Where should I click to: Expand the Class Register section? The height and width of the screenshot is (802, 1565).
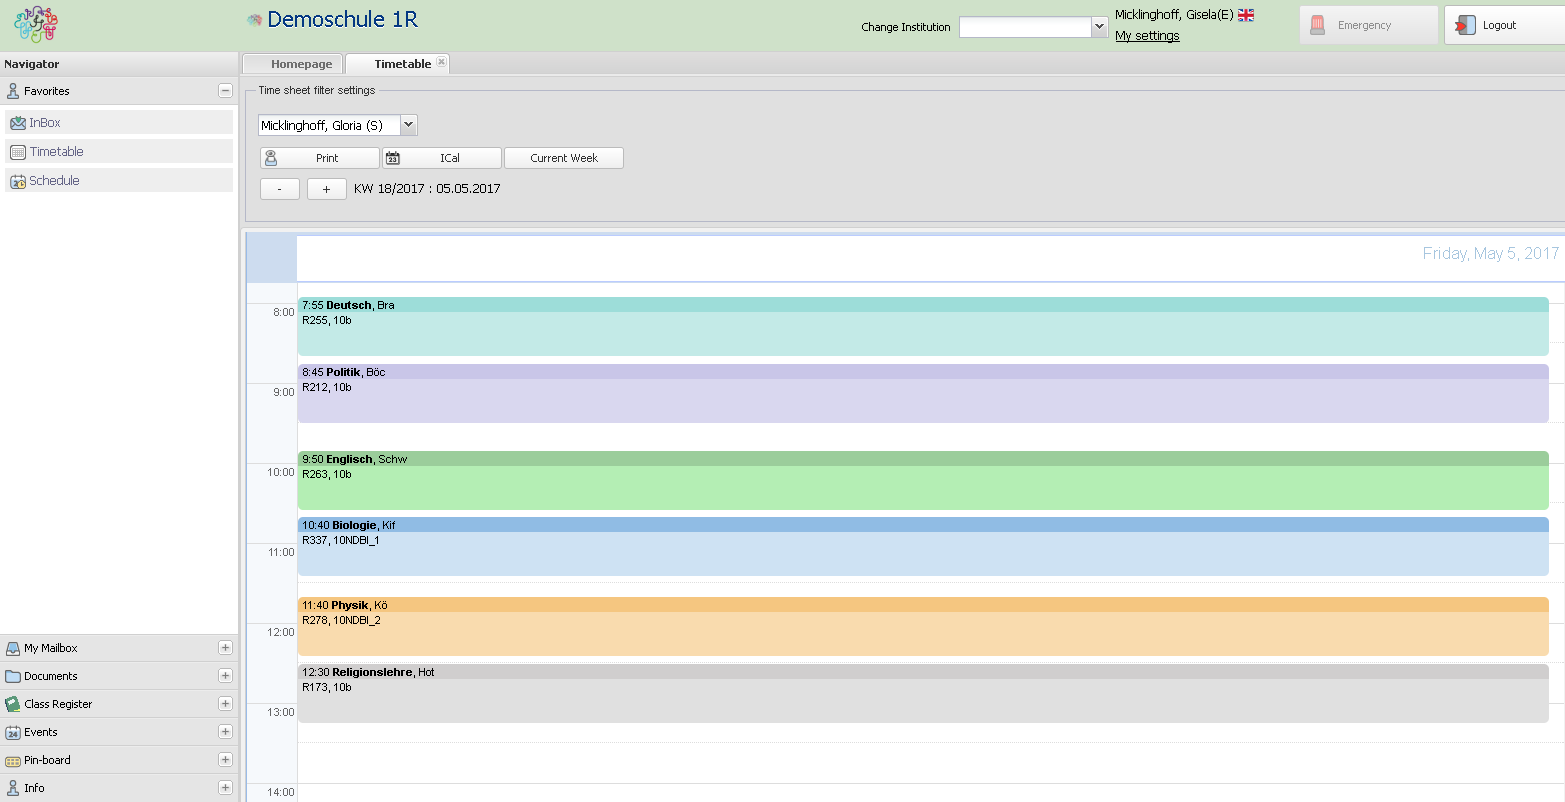(225, 704)
